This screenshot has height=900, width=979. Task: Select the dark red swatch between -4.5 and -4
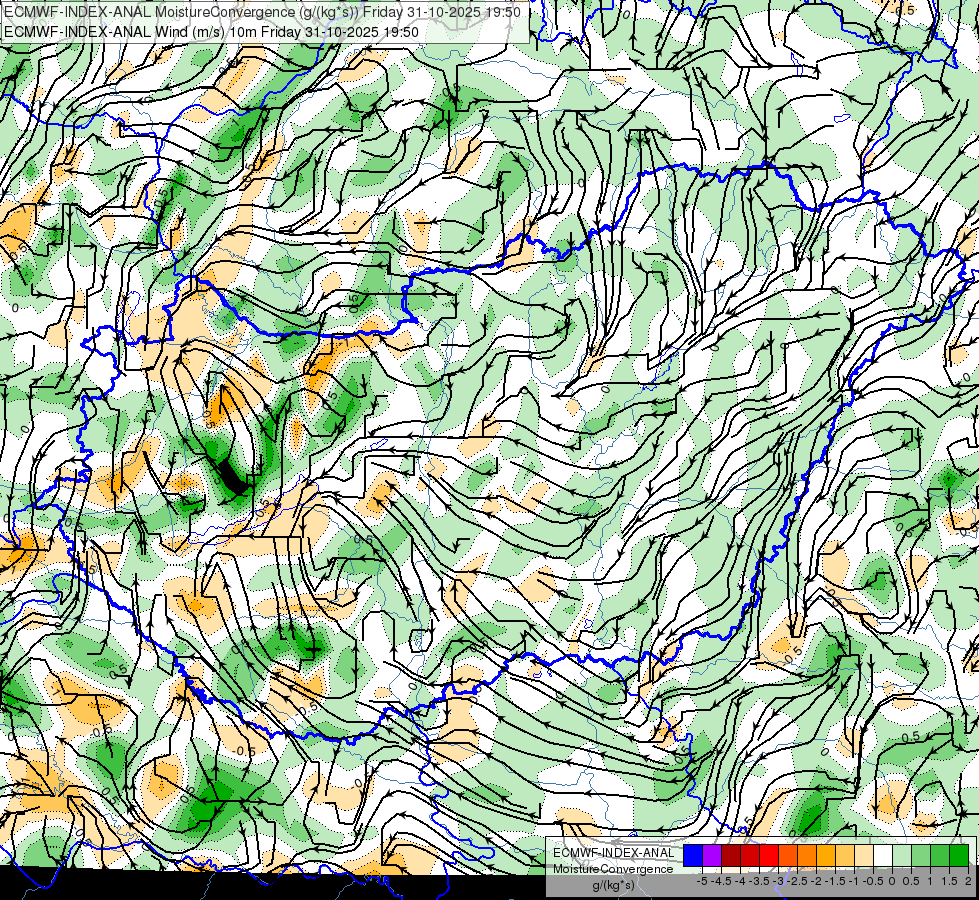tap(731, 856)
